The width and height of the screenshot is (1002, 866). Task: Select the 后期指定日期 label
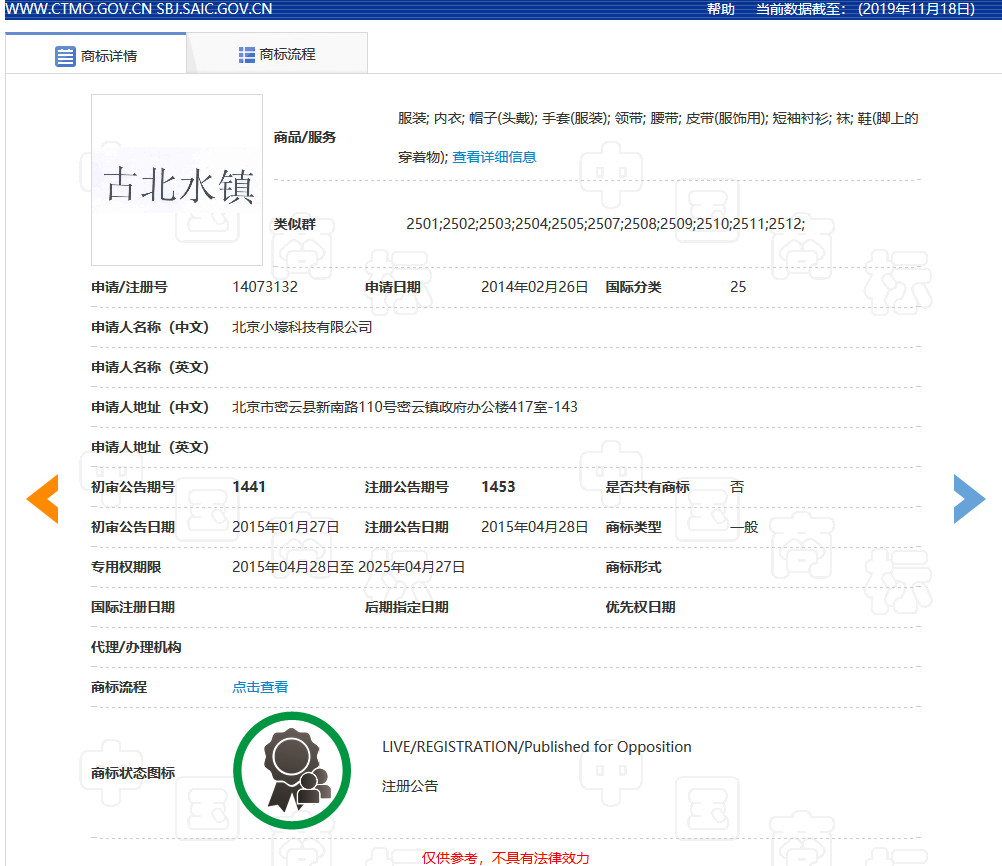(406, 607)
